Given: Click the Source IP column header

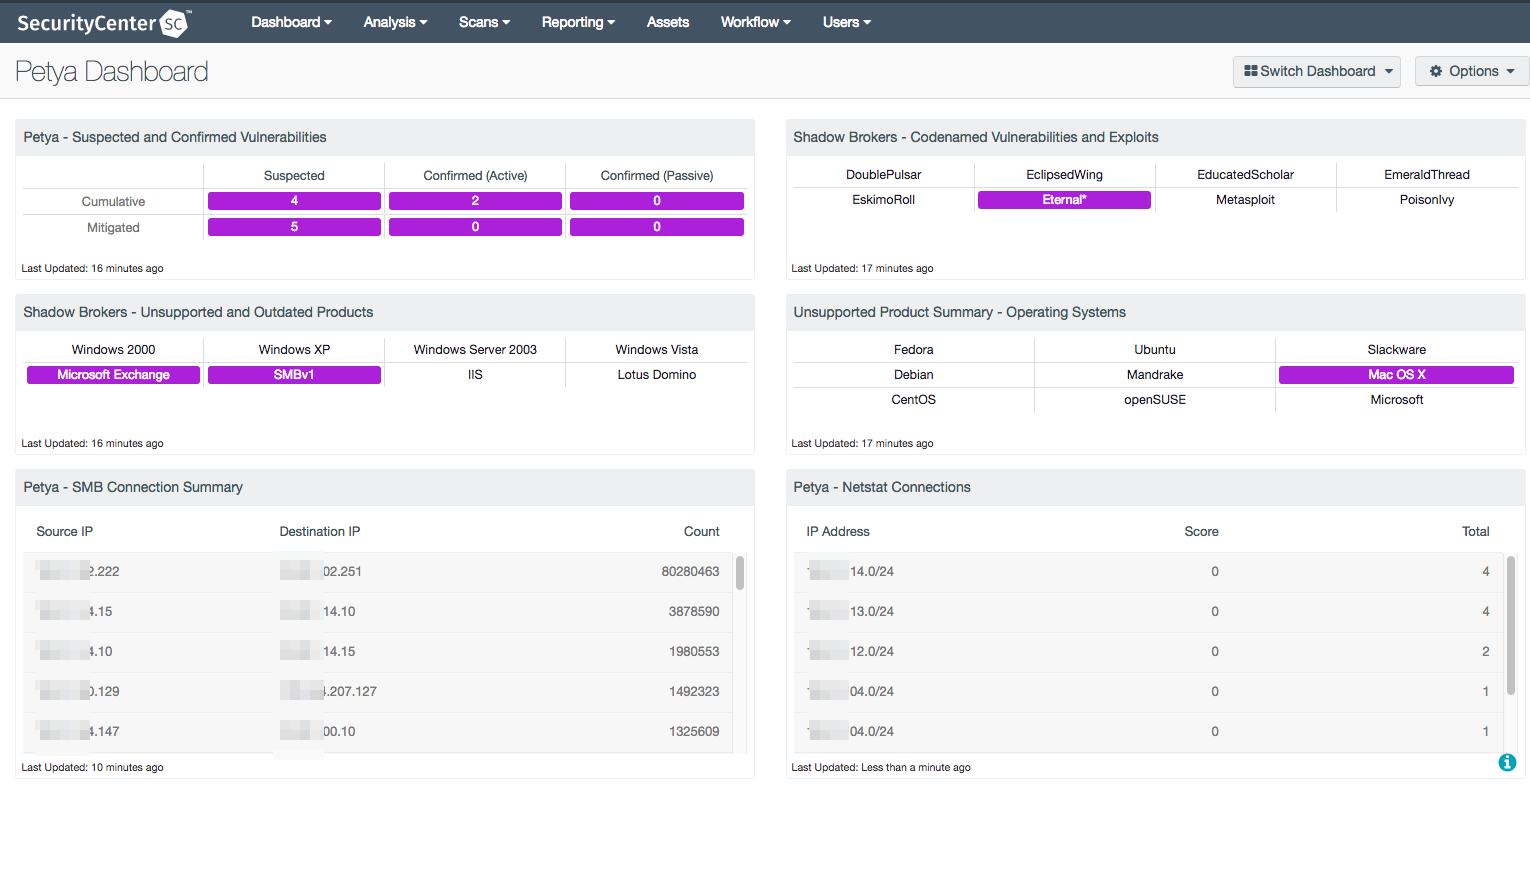Looking at the screenshot, I should click(65, 532).
